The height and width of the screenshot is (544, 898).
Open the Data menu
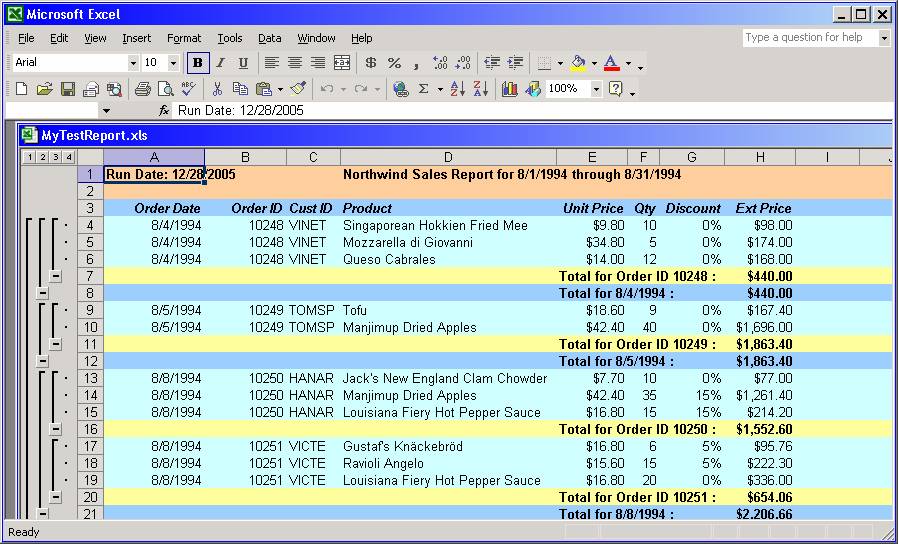click(269, 38)
